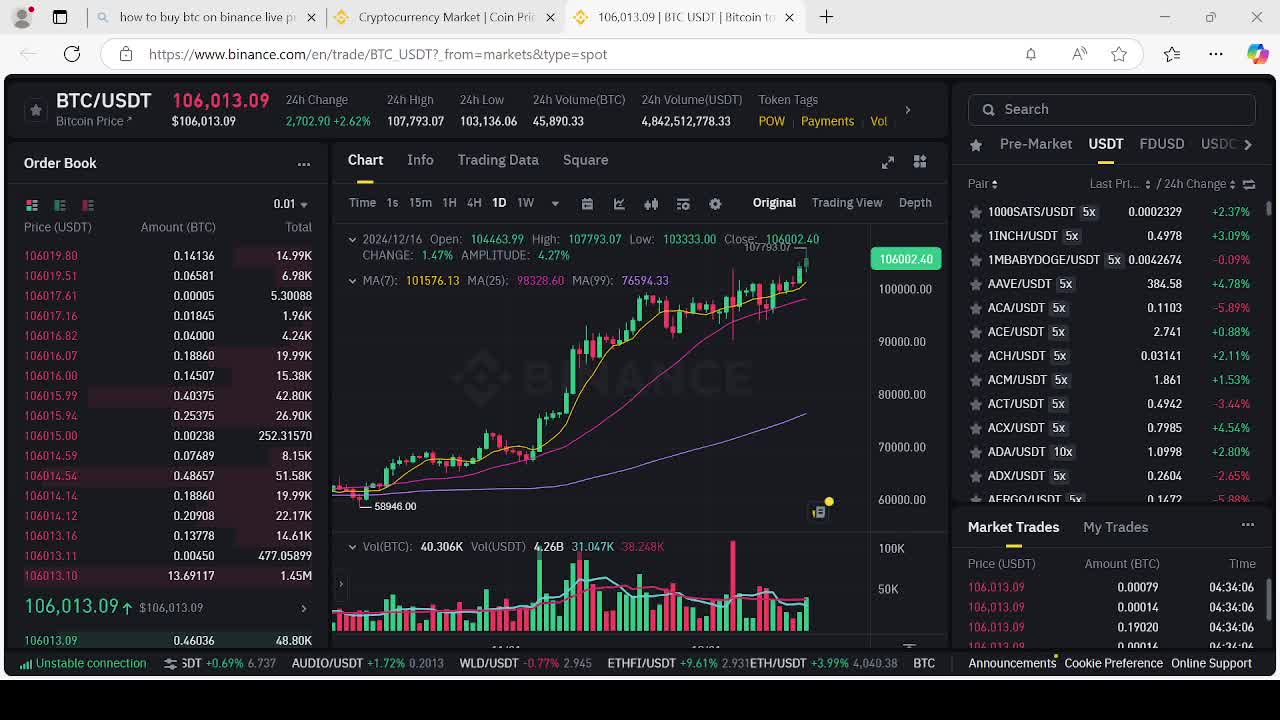Select the Pre-Market tab
Screen dimensions: 1280x720
pyautogui.click(x=1036, y=144)
